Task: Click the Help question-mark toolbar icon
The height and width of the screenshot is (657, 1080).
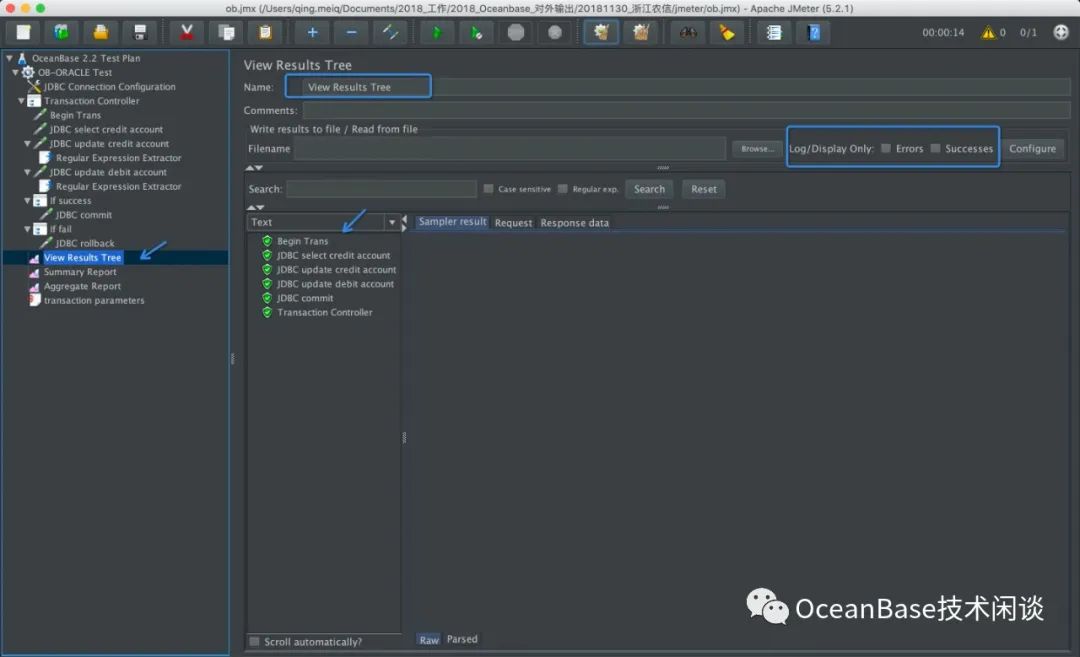Action: click(814, 32)
